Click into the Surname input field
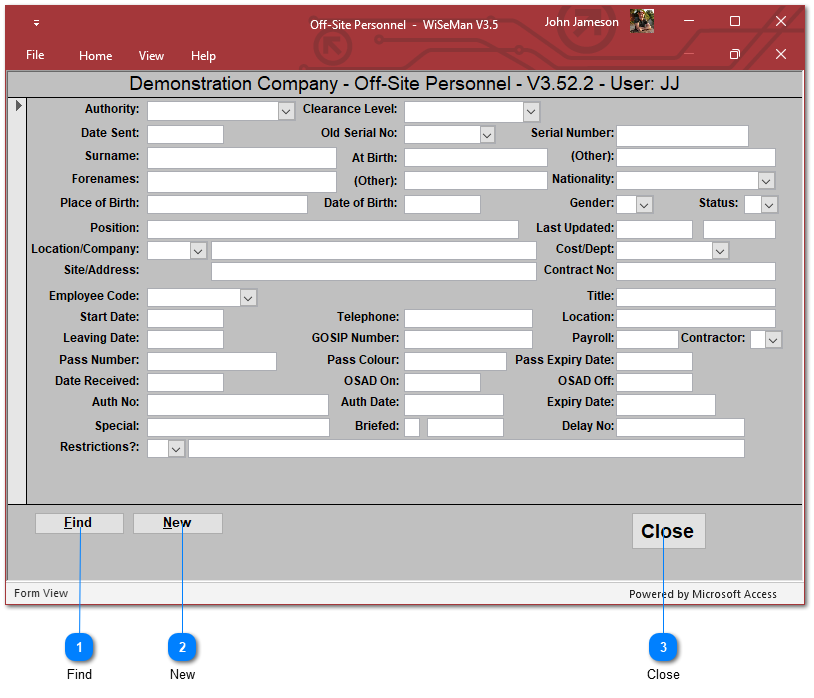 point(241,158)
